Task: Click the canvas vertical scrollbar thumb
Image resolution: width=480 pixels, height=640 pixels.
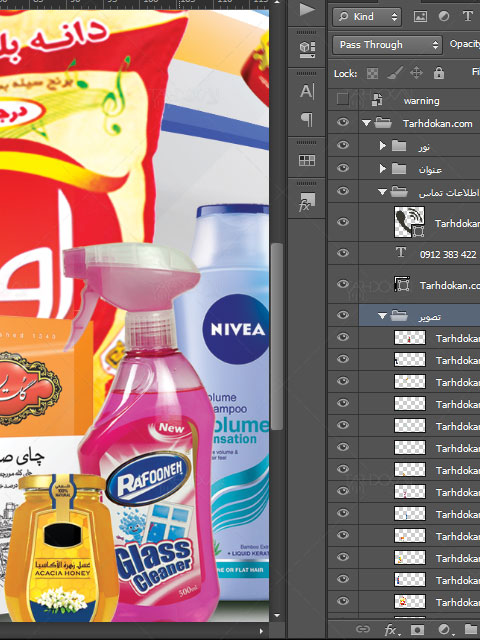Action: [277, 336]
